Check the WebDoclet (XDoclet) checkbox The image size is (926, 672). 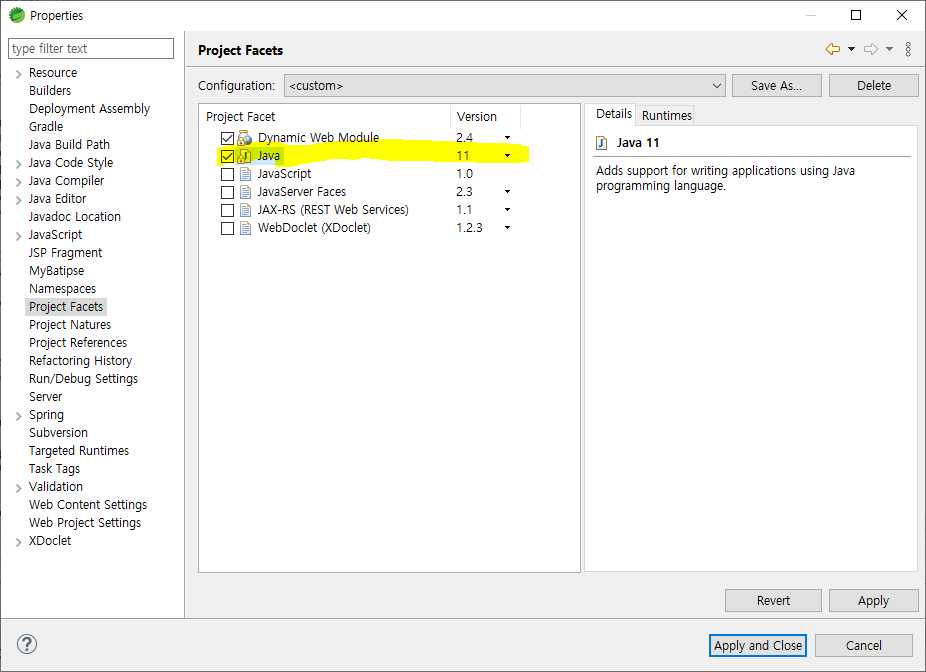(x=227, y=229)
